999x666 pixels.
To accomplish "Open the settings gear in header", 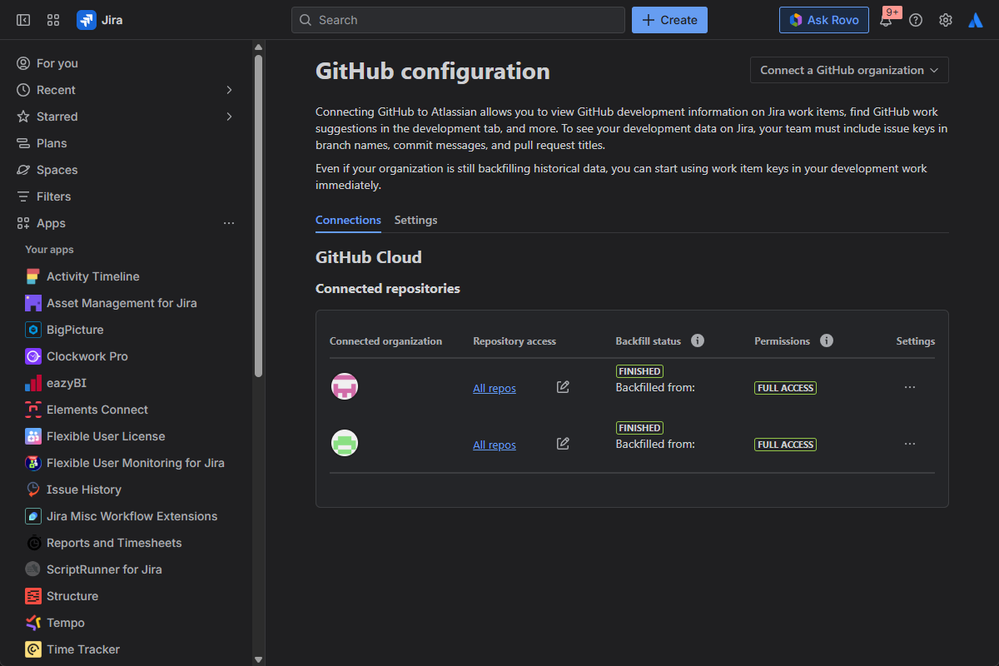I will tap(945, 20).
